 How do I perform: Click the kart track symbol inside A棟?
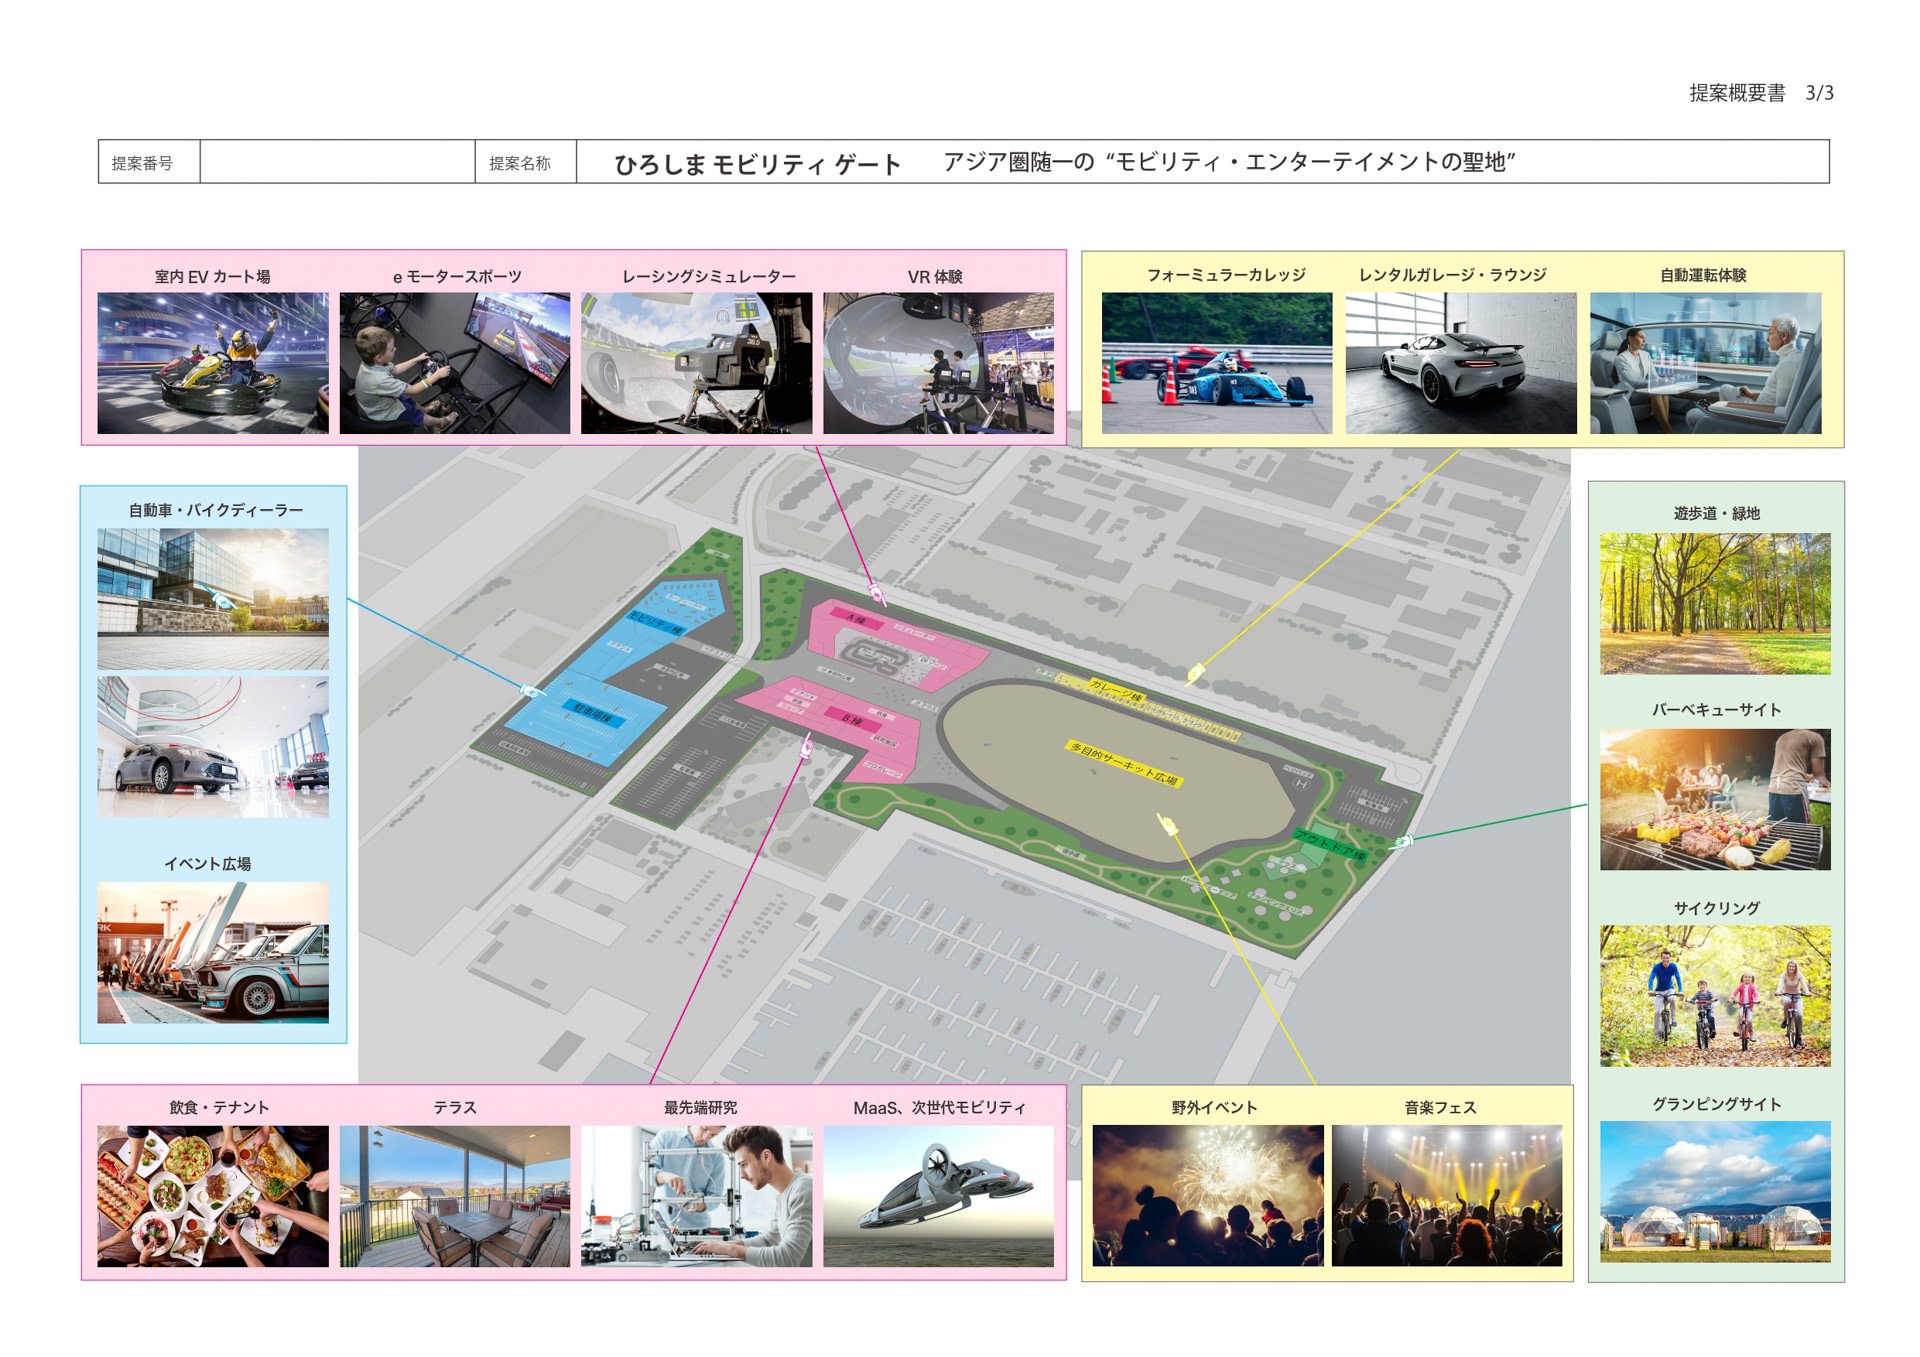876,656
